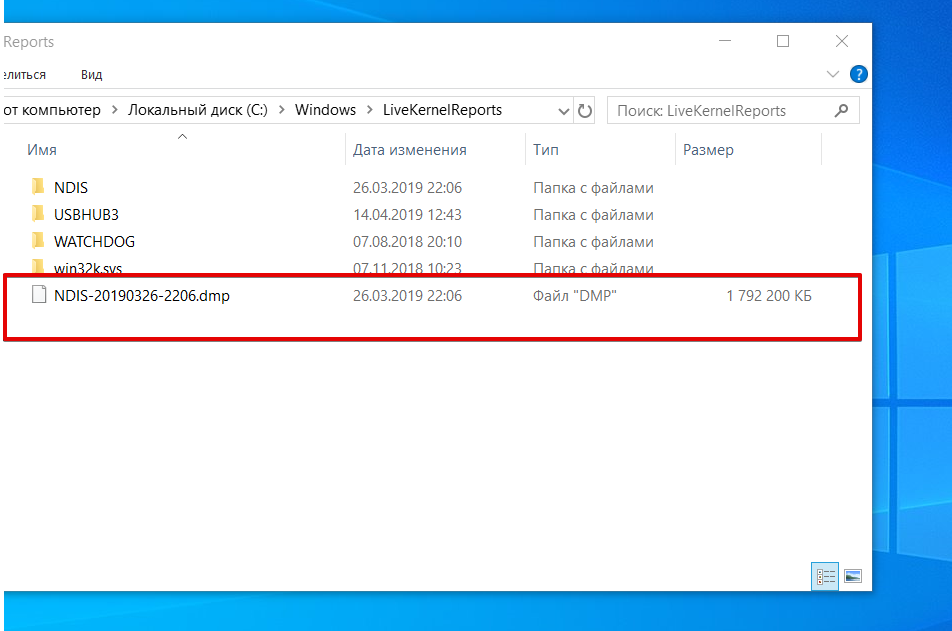Click the Файл "DMP" type cell
This screenshot has width=952, height=631.
pyautogui.click(x=574, y=296)
